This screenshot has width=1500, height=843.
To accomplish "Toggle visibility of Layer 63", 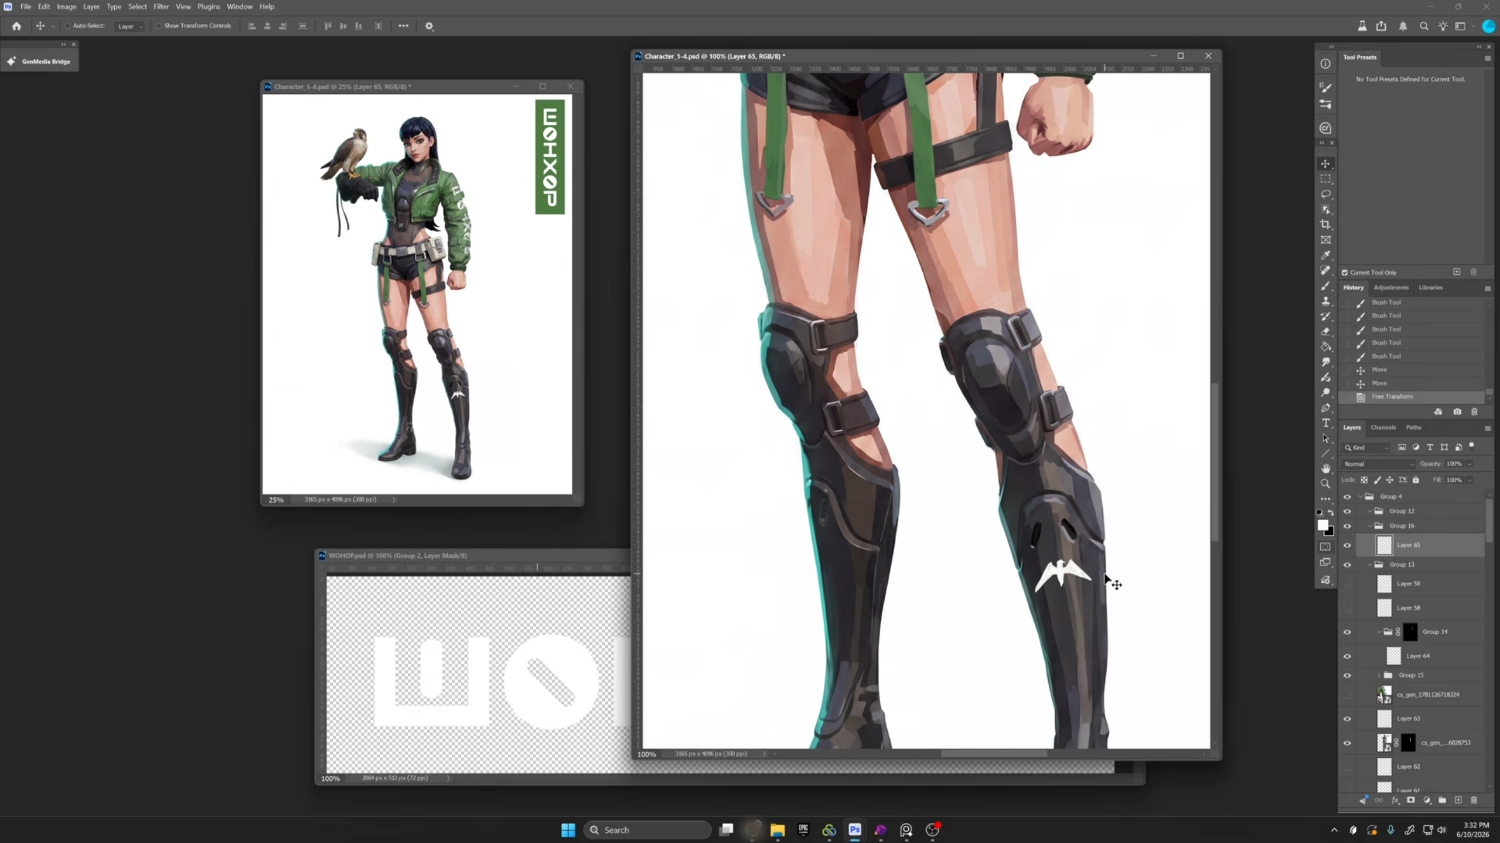I will [1347, 719].
